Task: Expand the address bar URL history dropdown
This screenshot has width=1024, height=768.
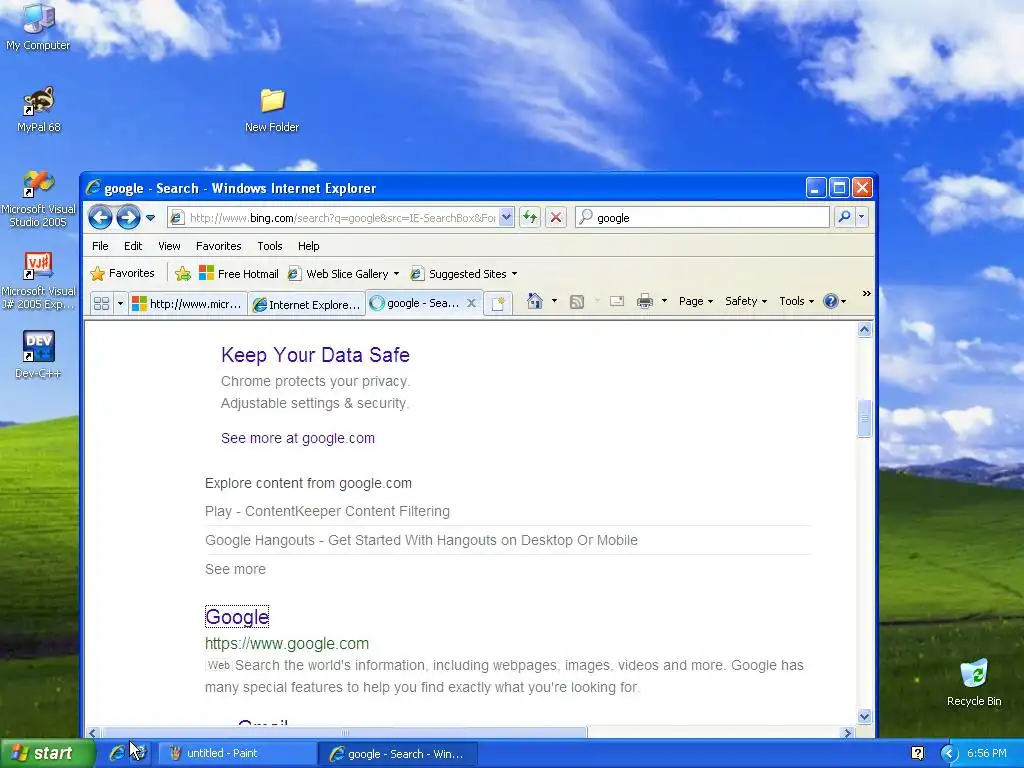Action: click(506, 217)
